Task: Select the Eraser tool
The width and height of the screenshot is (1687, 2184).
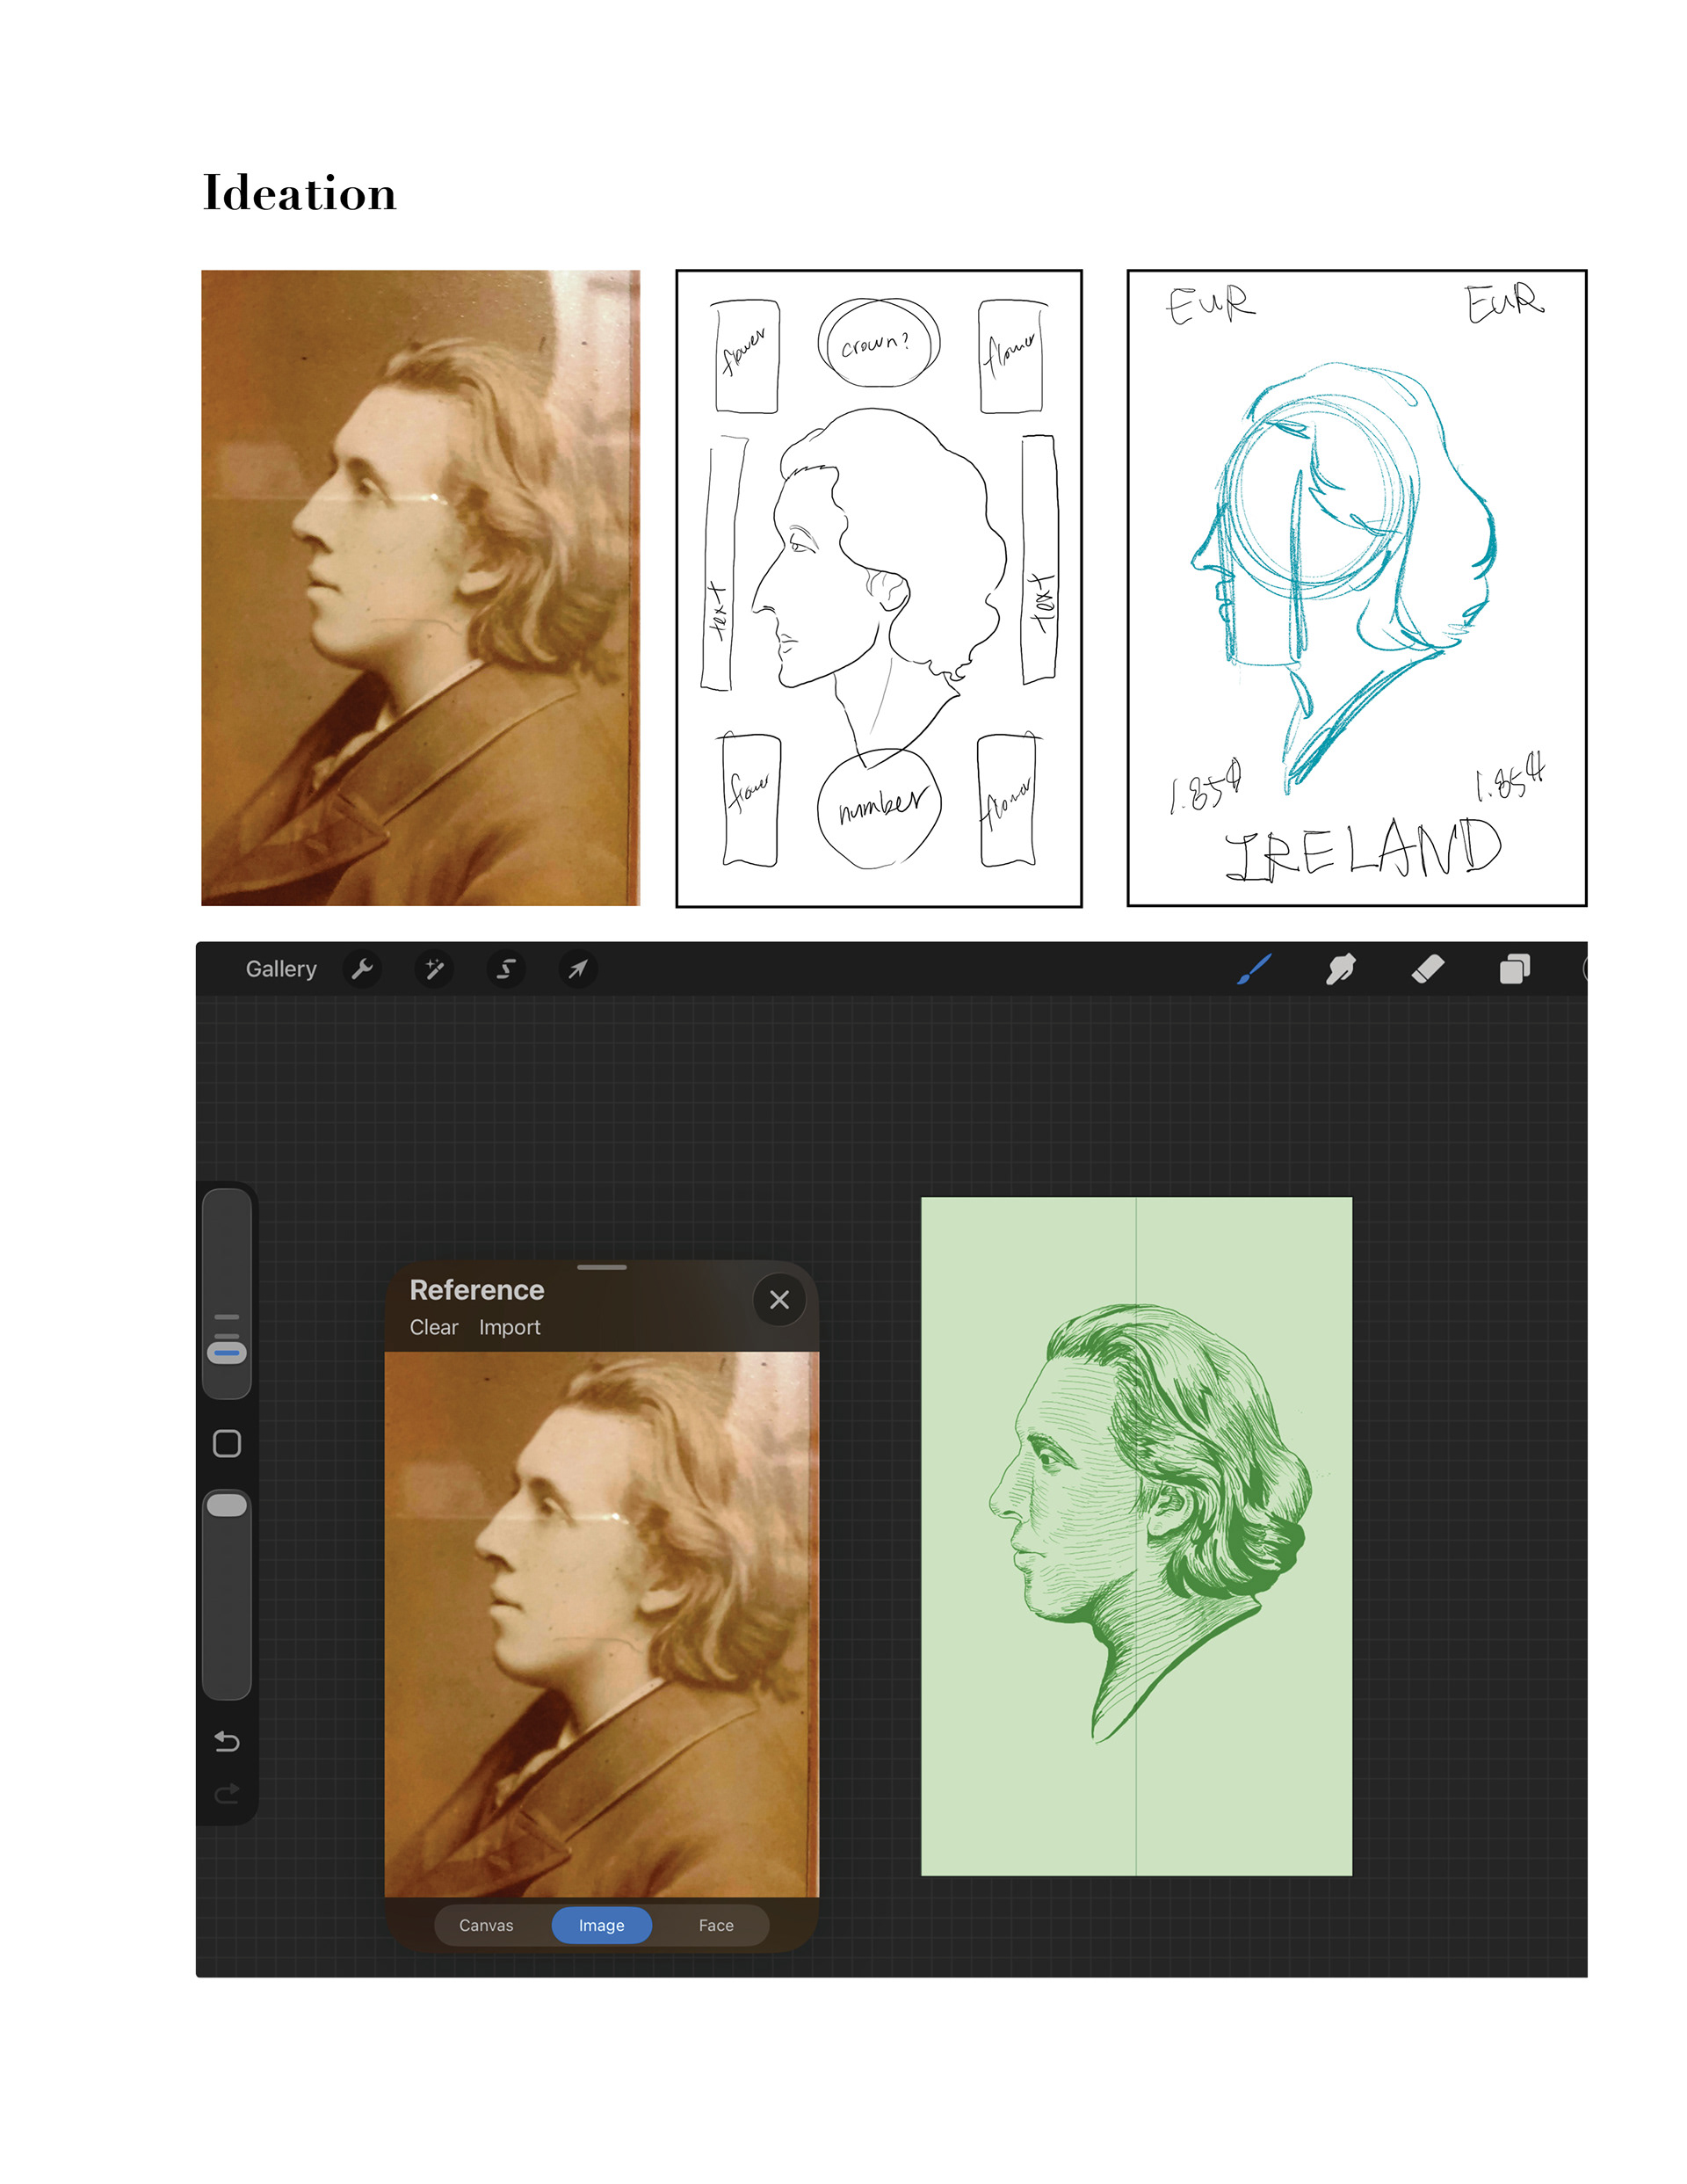Action: point(1427,968)
